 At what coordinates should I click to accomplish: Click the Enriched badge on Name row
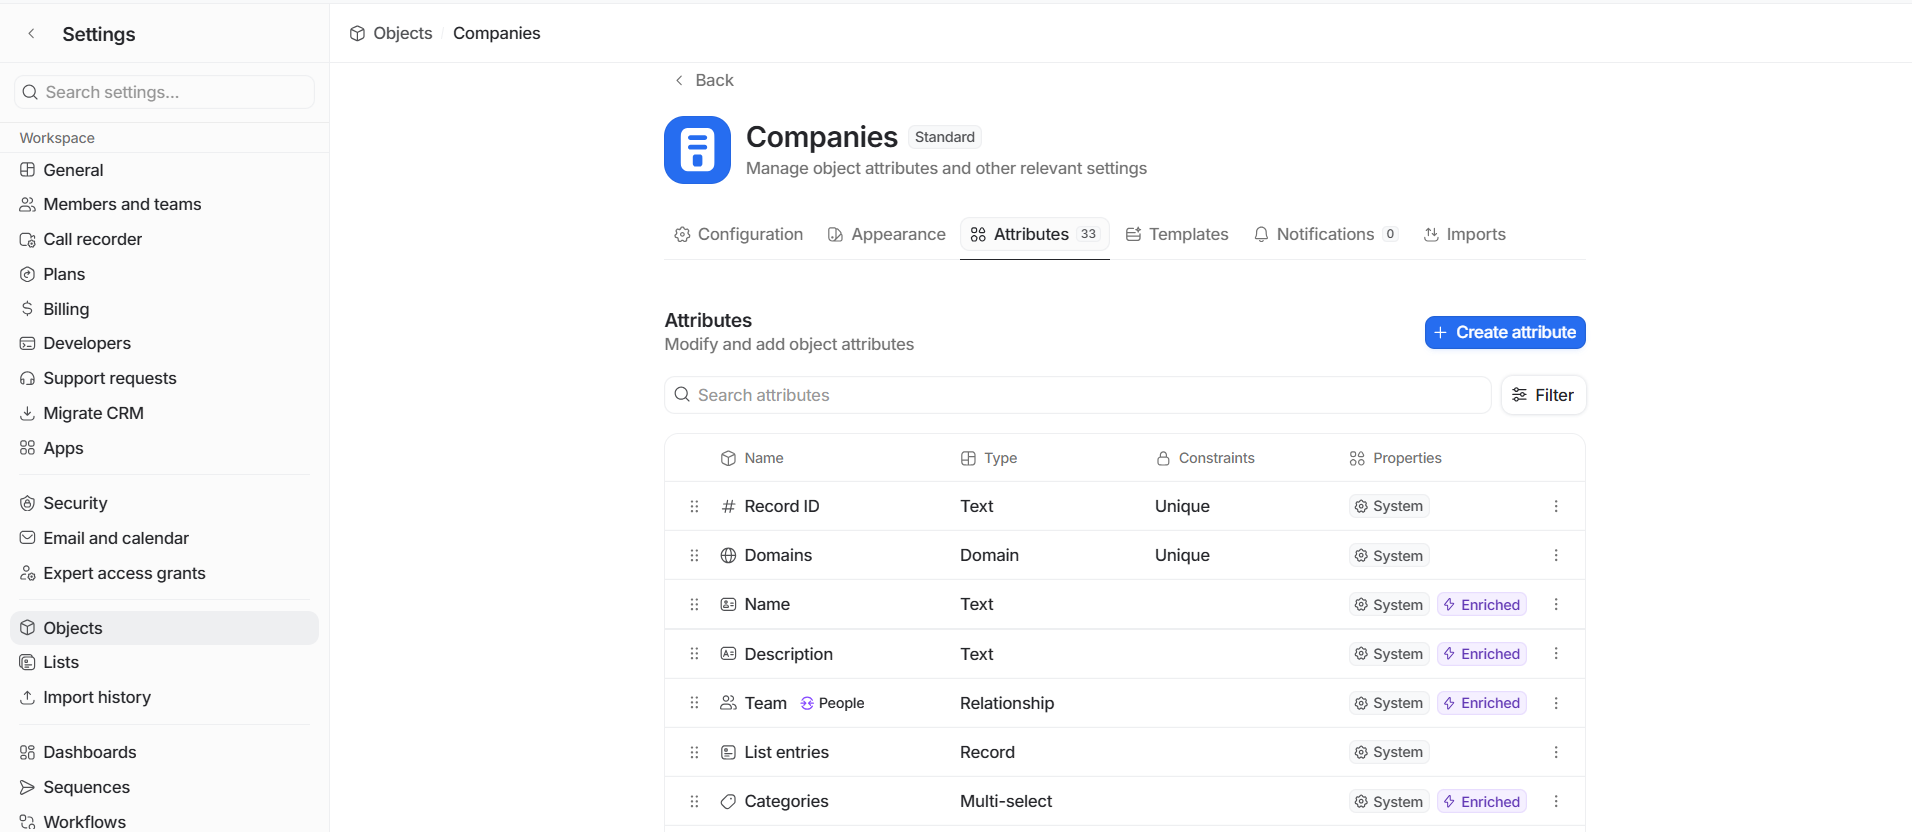point(1481,605)
